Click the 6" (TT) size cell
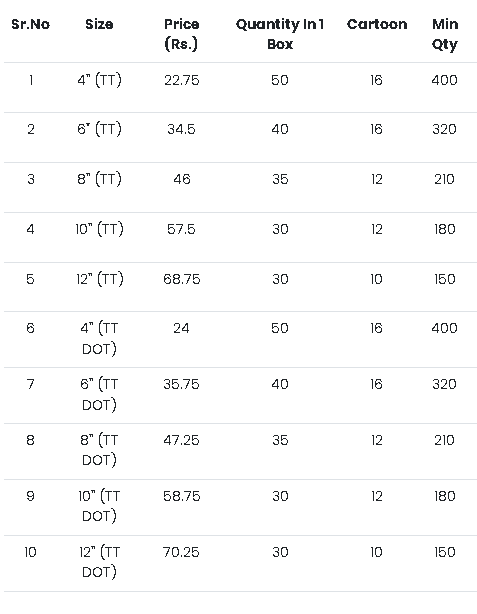Viewport: 477px width, 614px height. coord(99,129)
